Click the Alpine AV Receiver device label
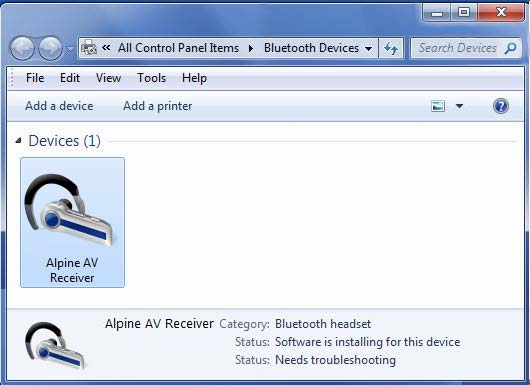Viewport: 530px width, 385px height. [x=72, y=270]
